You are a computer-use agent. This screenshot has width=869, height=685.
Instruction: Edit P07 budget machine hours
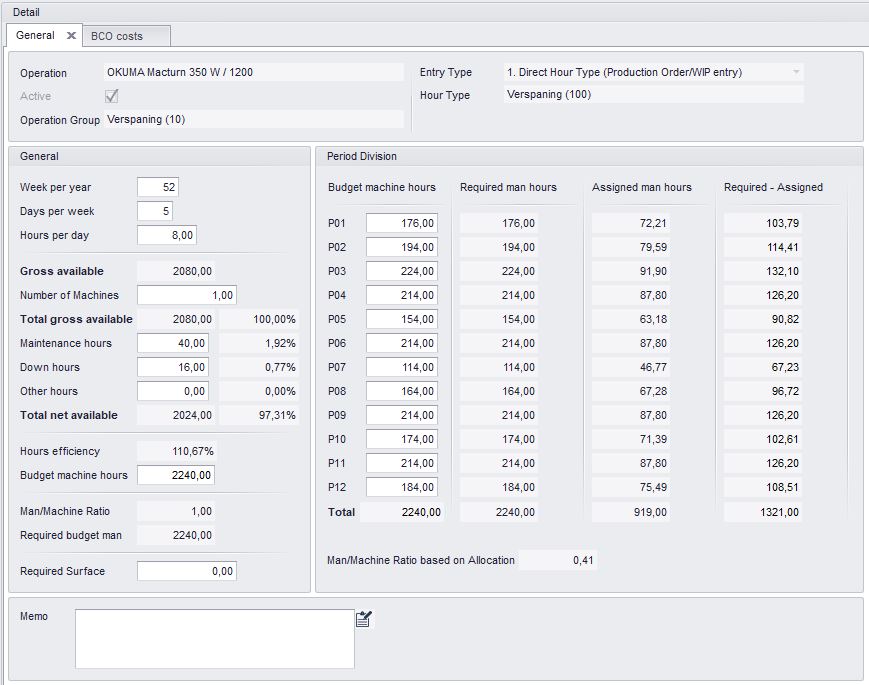[x=402, y=367]
